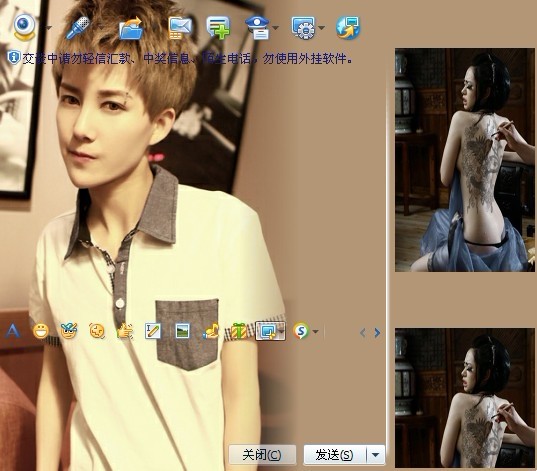This screenshot has height=471, width=537.
Task: Click the security warning text 交谈中请勿轻信汇款
Action: [76, 59]
